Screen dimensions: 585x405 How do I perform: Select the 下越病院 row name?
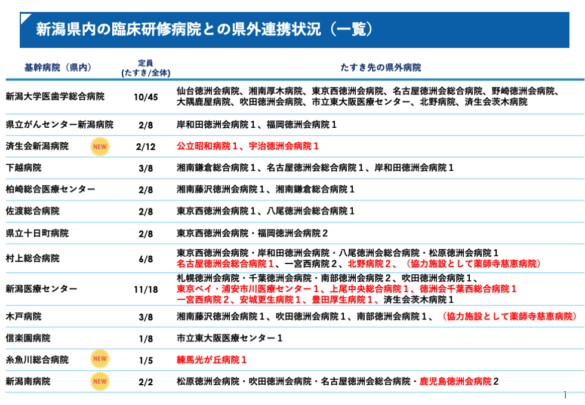(x=23, y=168)
